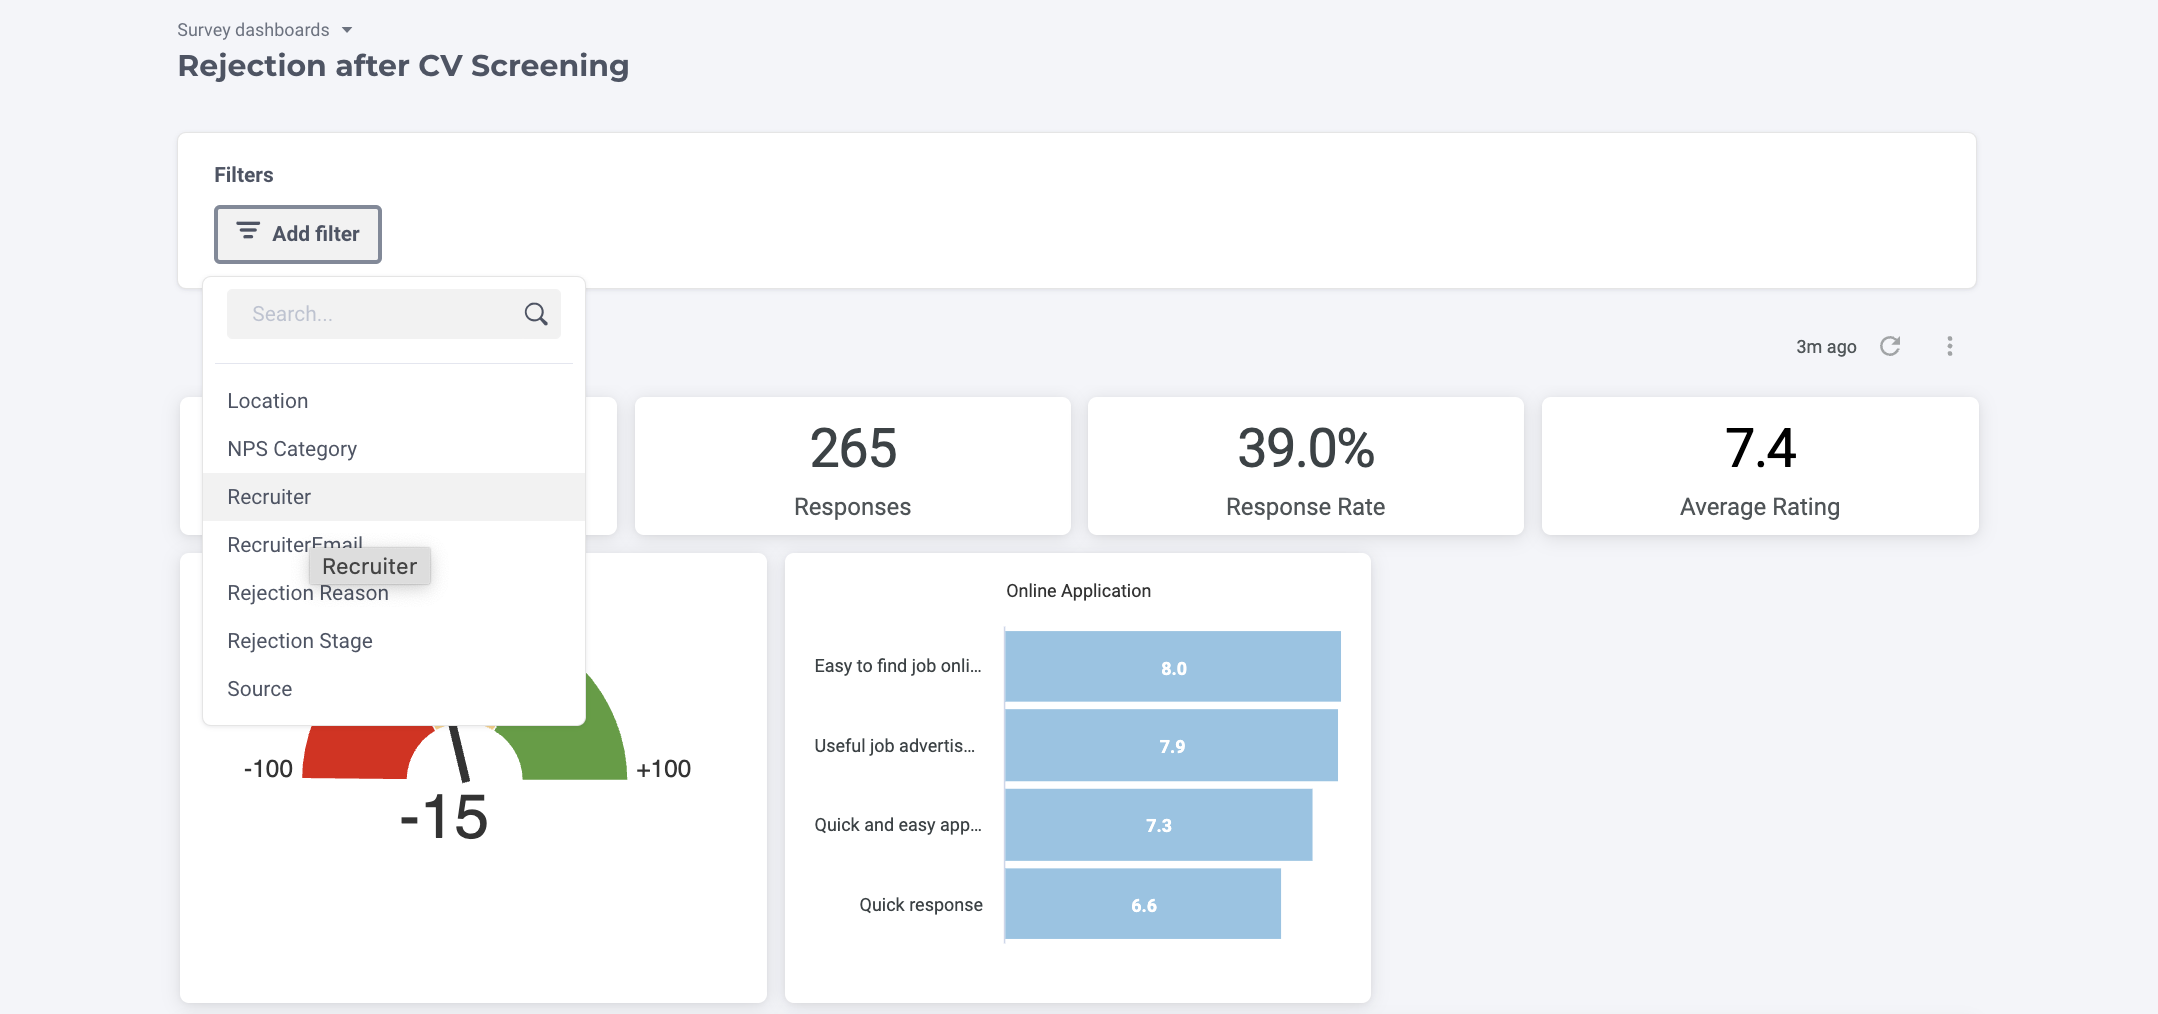Select the Recruiter filter option
This screenshot has width=2158, height=1014.
[x=394, y=497]
